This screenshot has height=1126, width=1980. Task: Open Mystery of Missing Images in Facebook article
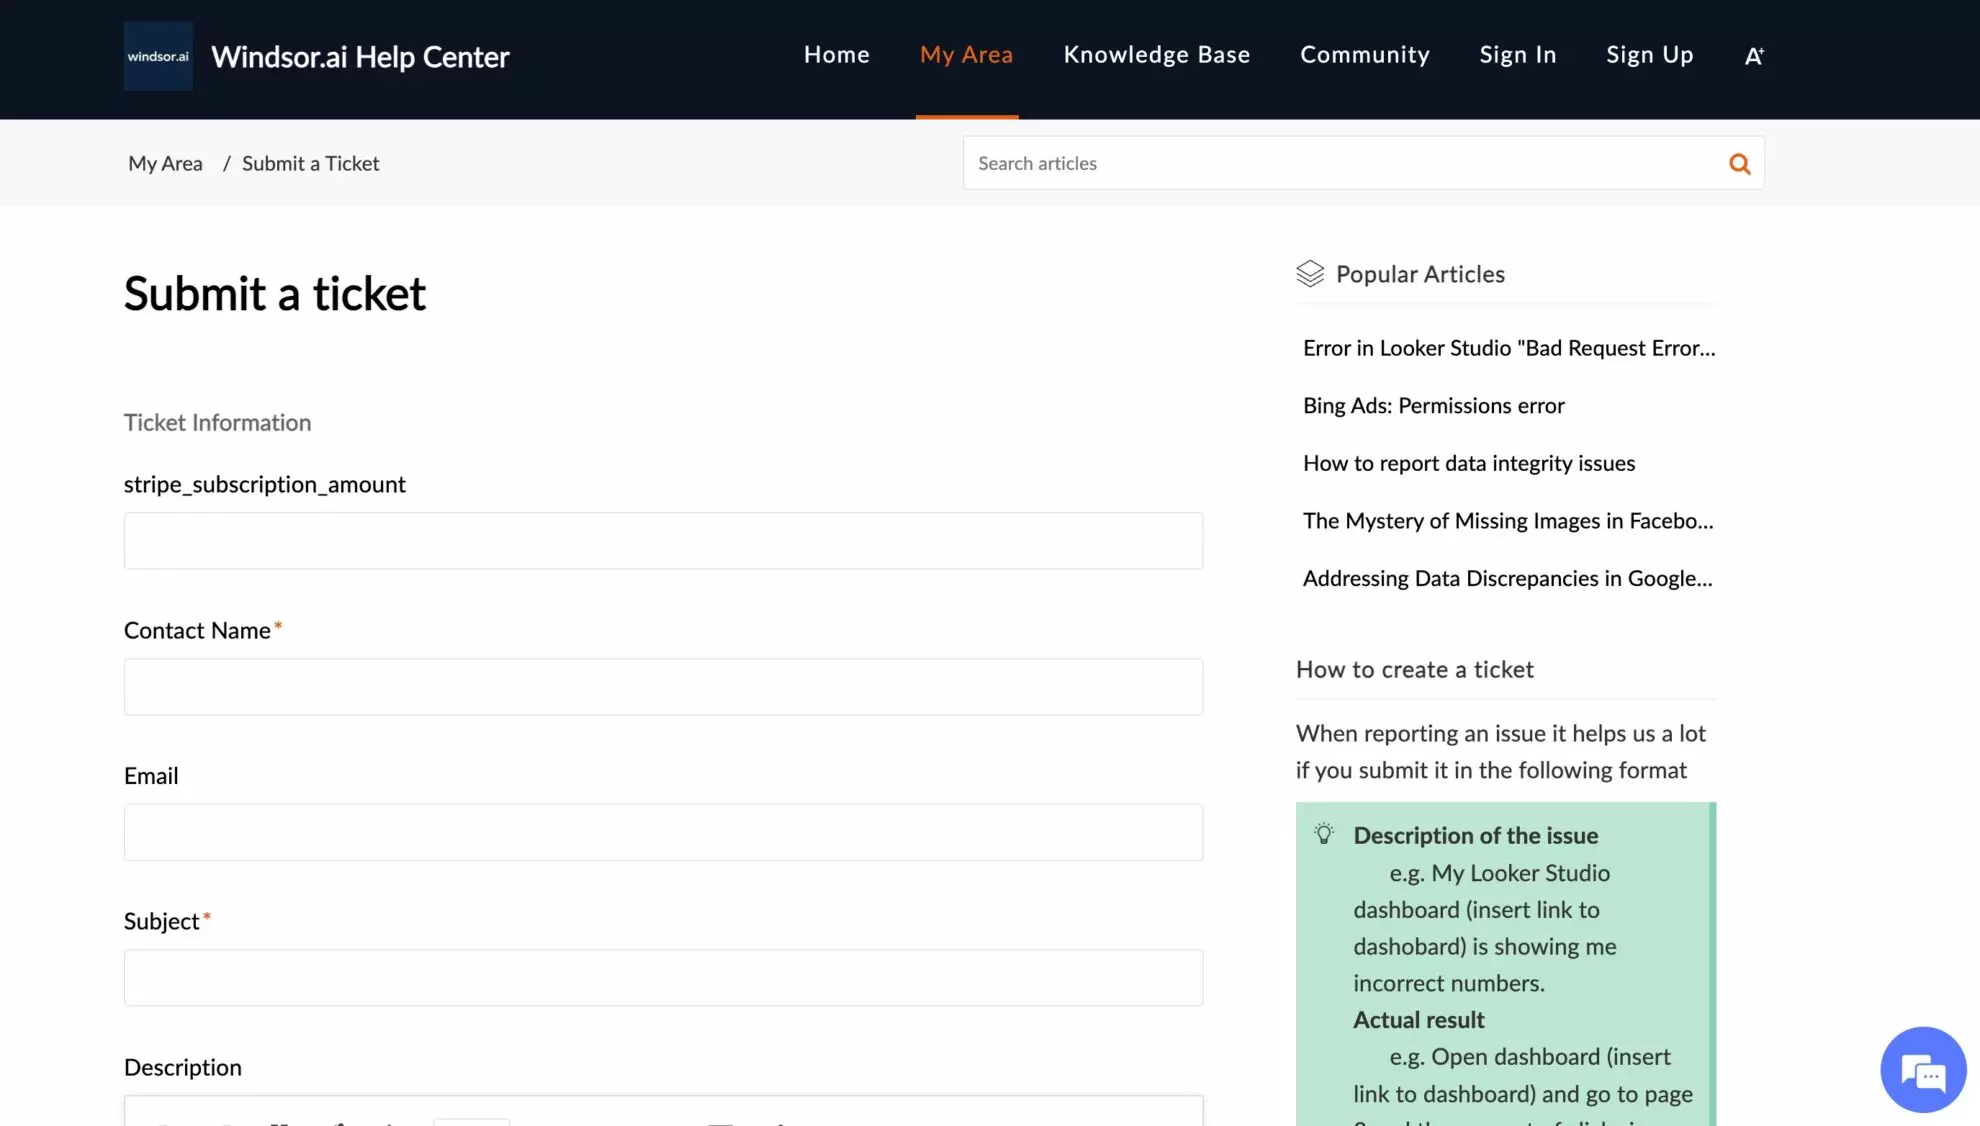1507,521
